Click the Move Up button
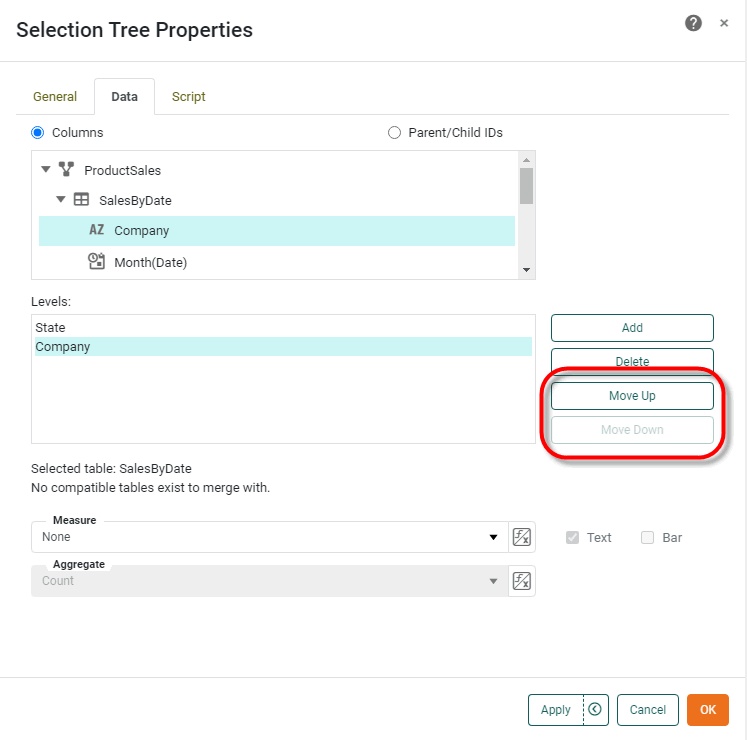This screenshot has width=747, height=740. 632,395
